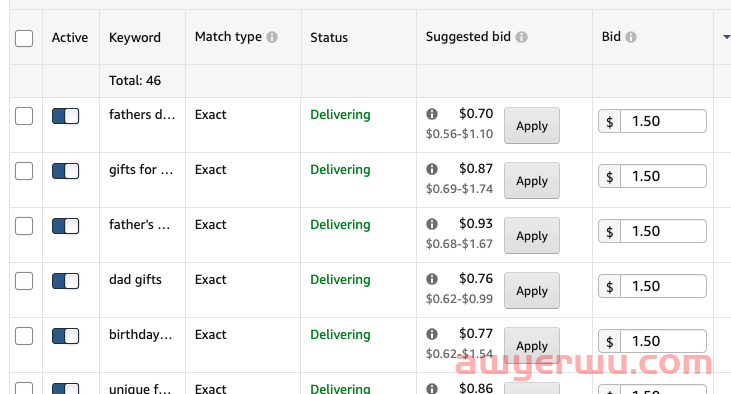Viewport: 731px width, 394px height.
Task: Disable the birthday... keyword active switch
Action: pyautogui.click(x=65, y=336)
